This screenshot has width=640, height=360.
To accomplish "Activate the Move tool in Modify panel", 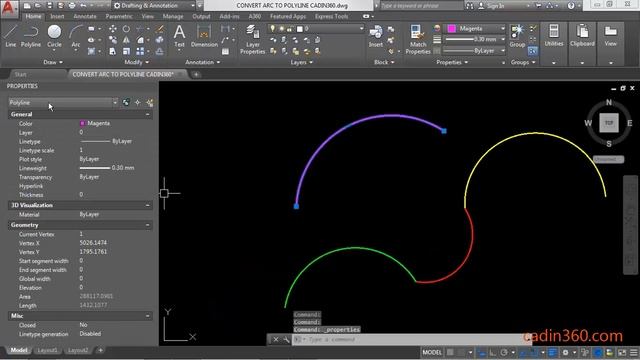I will point(113,29).
